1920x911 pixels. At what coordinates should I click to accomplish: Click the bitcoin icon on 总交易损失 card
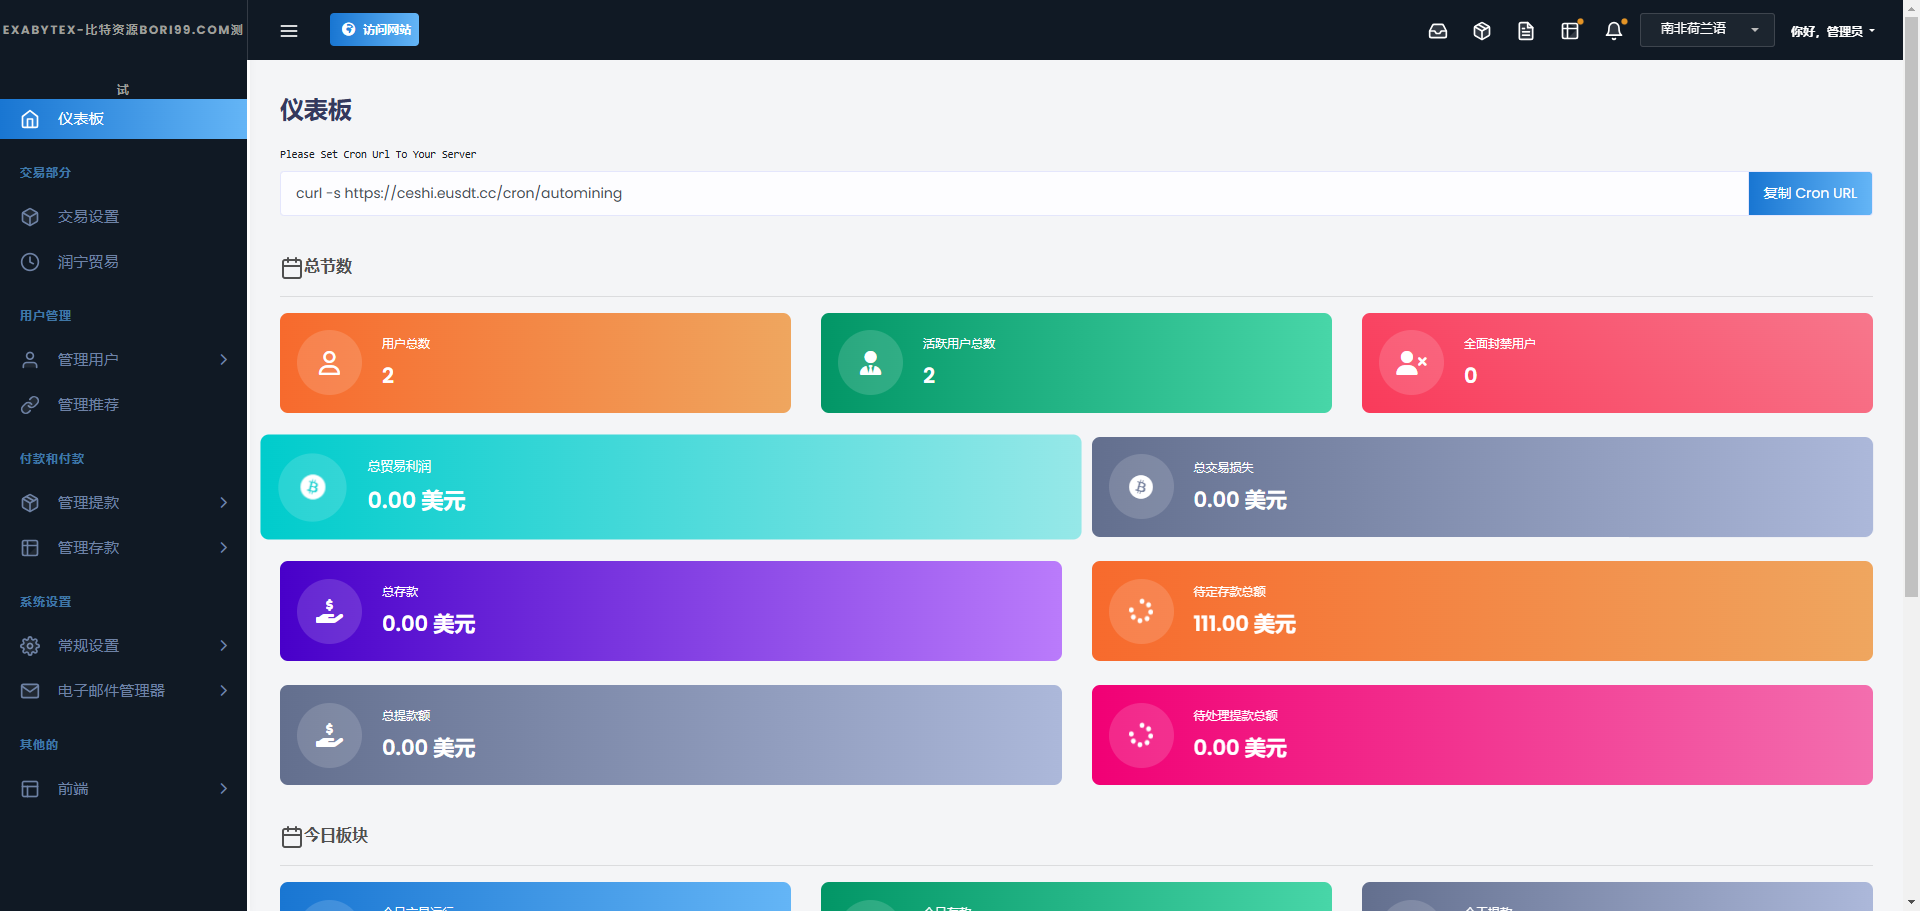(x=1141, y=487)
